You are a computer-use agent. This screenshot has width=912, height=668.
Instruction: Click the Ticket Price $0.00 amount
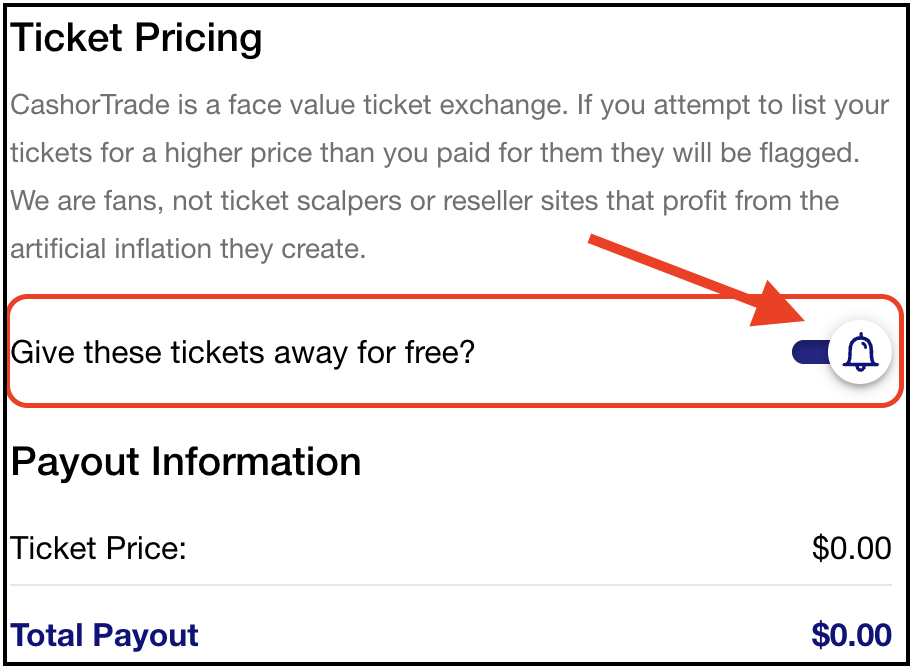[851, 548]
